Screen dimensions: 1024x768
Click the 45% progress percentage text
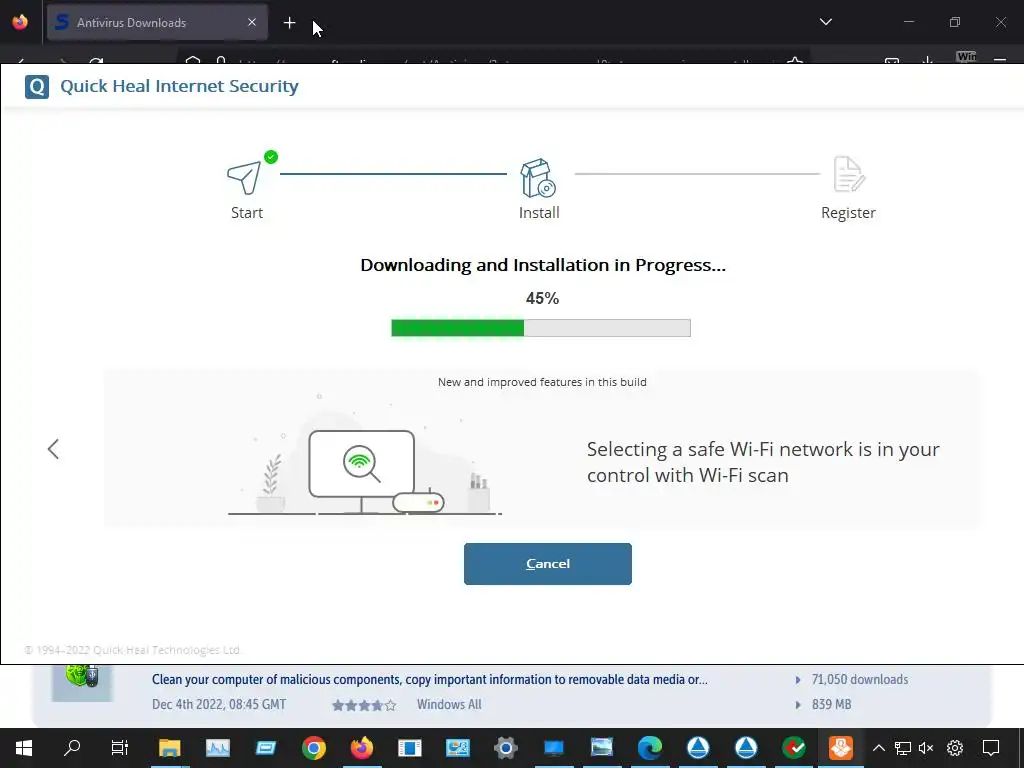[542, 298]
